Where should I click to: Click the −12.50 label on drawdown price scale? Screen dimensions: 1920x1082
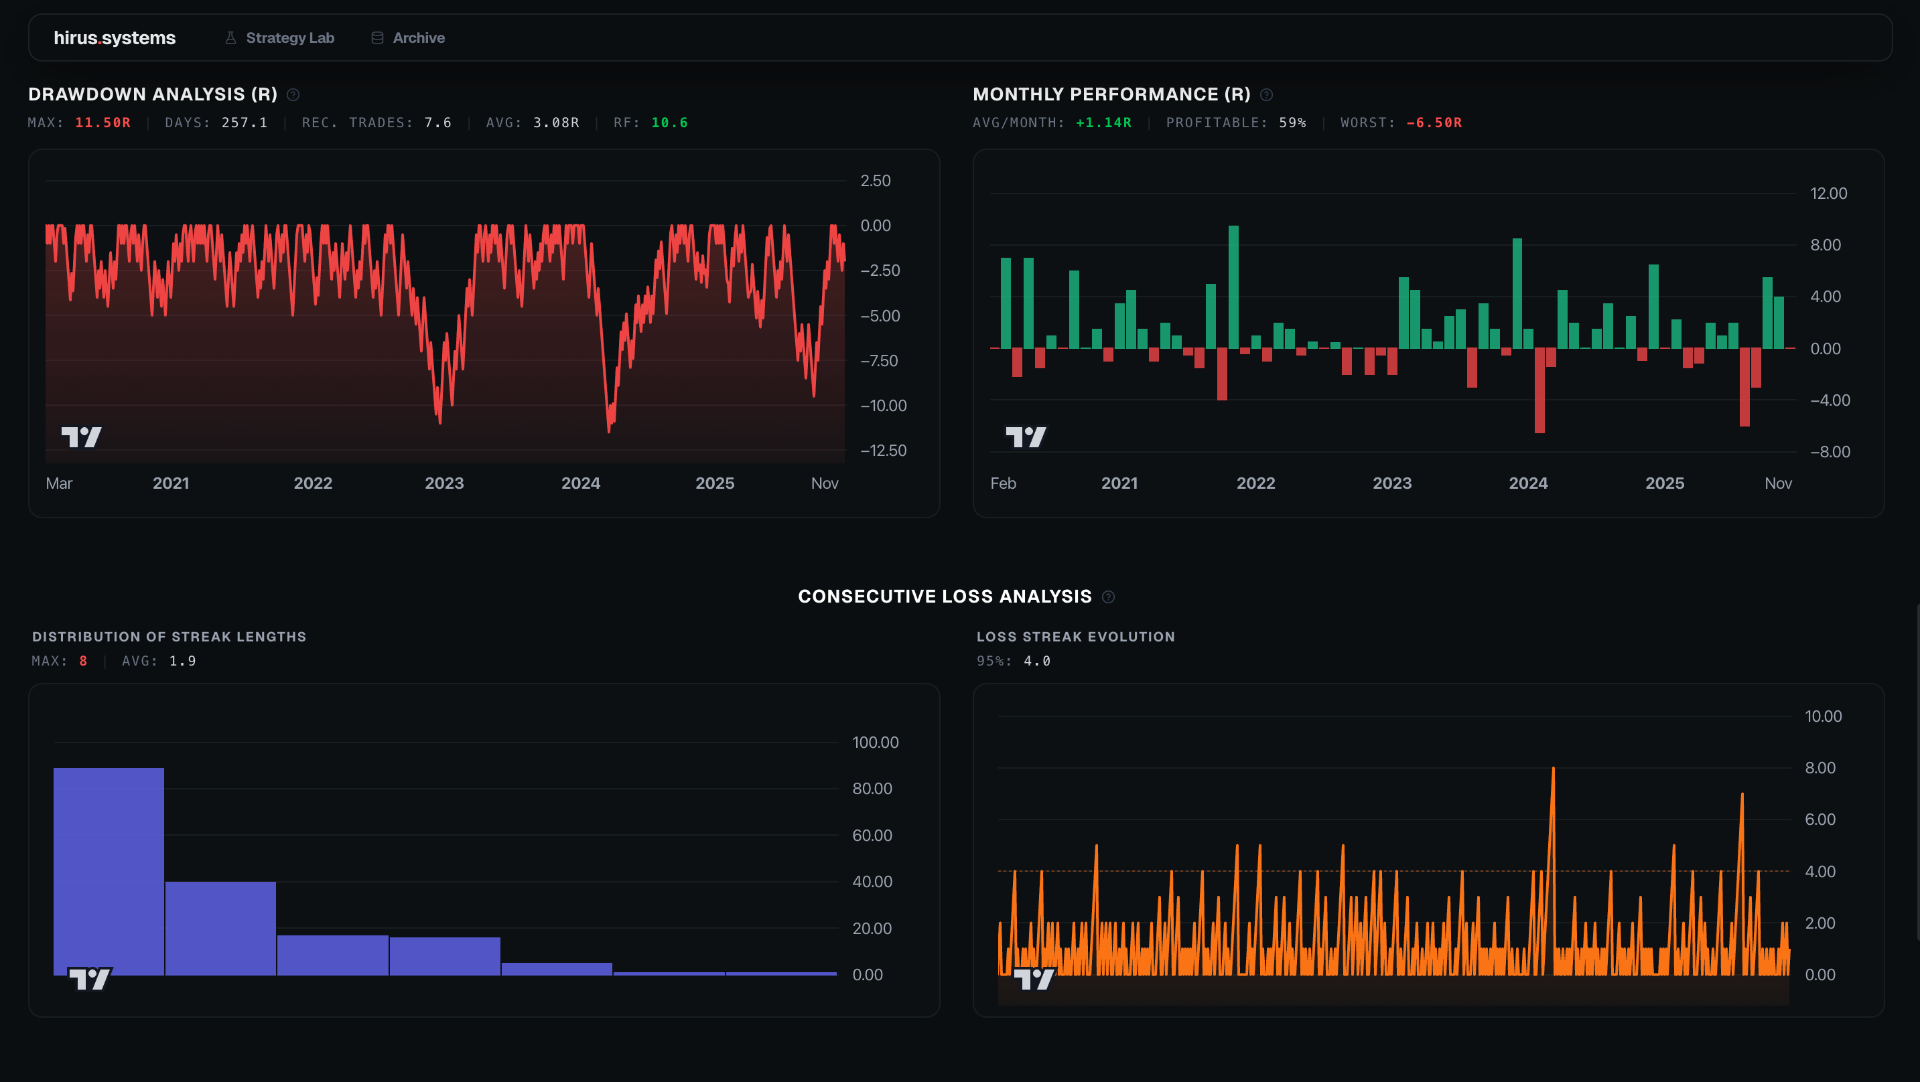883,451
